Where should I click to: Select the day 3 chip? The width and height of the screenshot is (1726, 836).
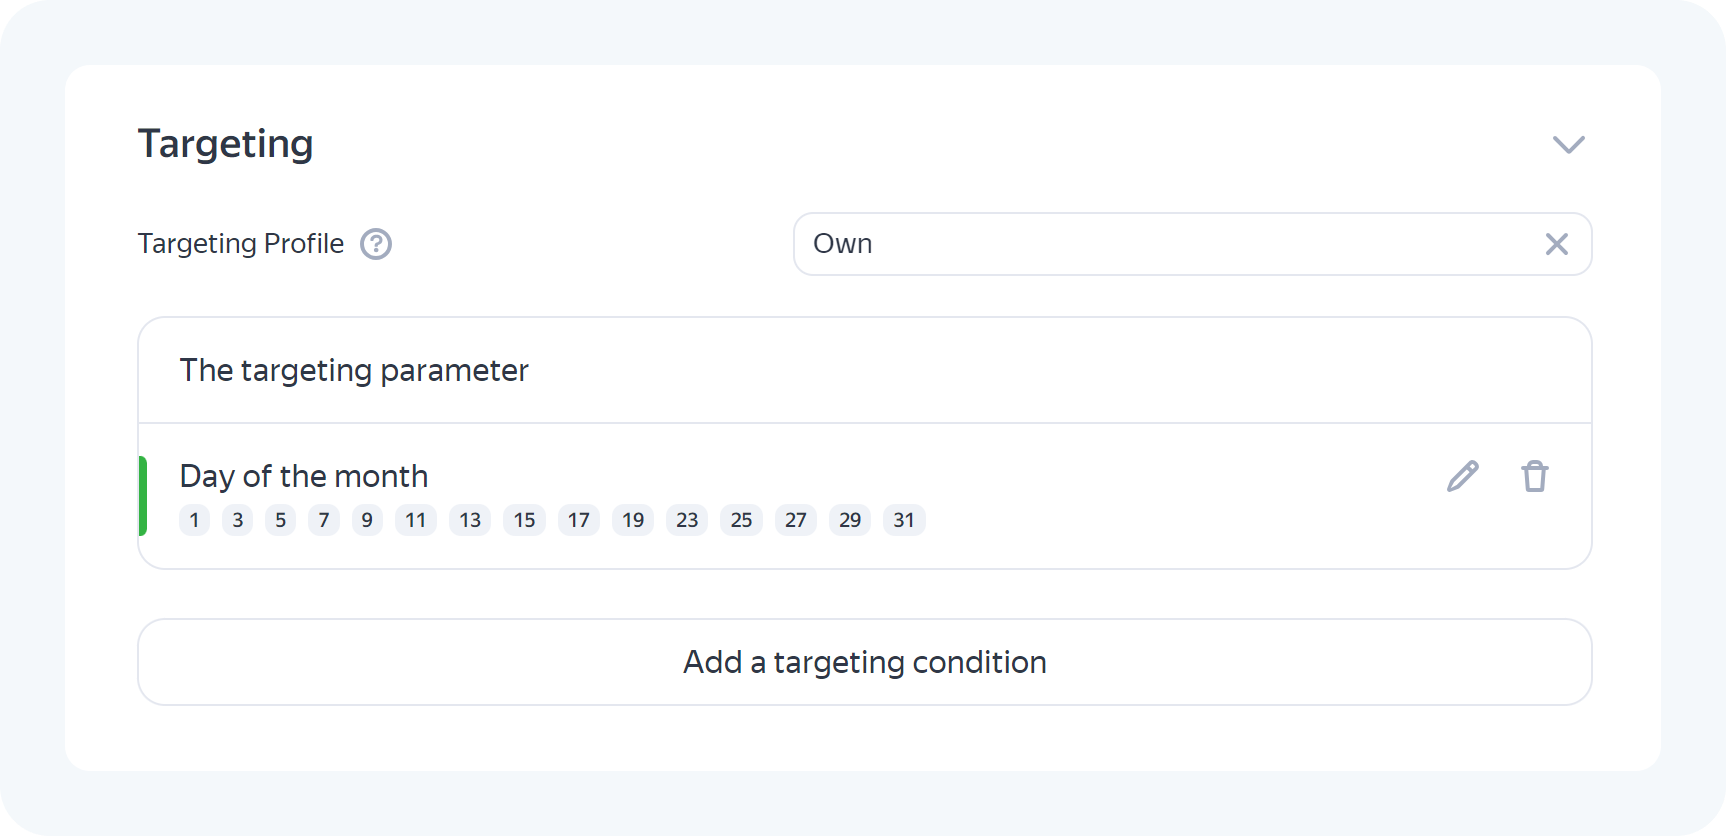[237, 520]
